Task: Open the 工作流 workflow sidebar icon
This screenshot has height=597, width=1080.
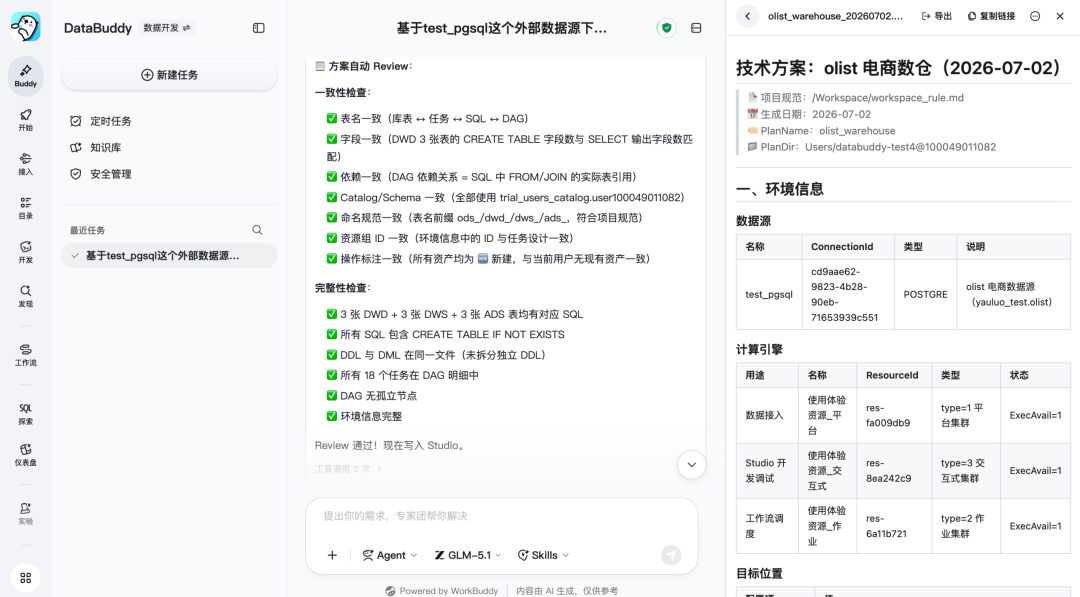Action: point(25,355)
